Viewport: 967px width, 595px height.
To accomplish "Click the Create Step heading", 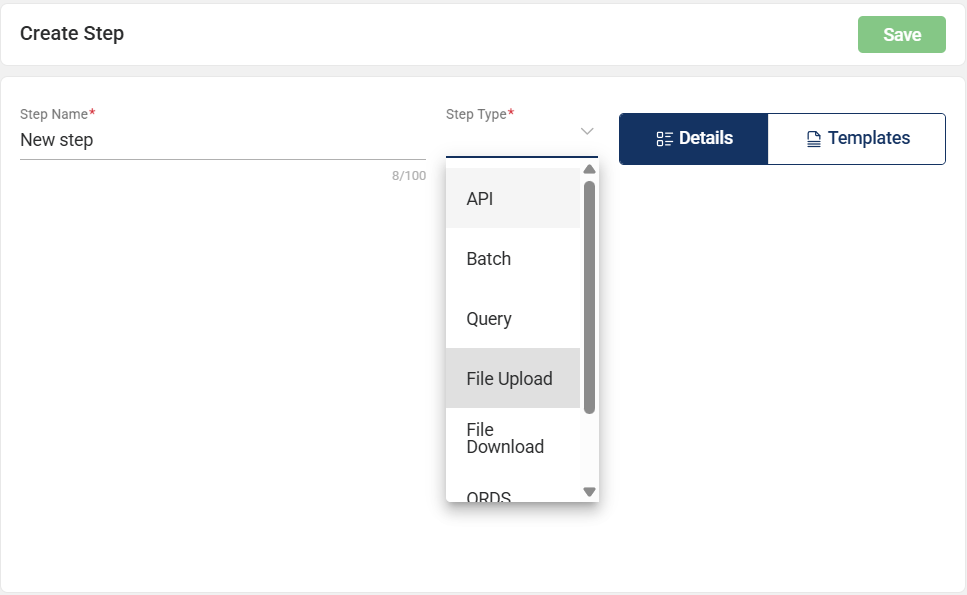I will click(x=72, y=34).
